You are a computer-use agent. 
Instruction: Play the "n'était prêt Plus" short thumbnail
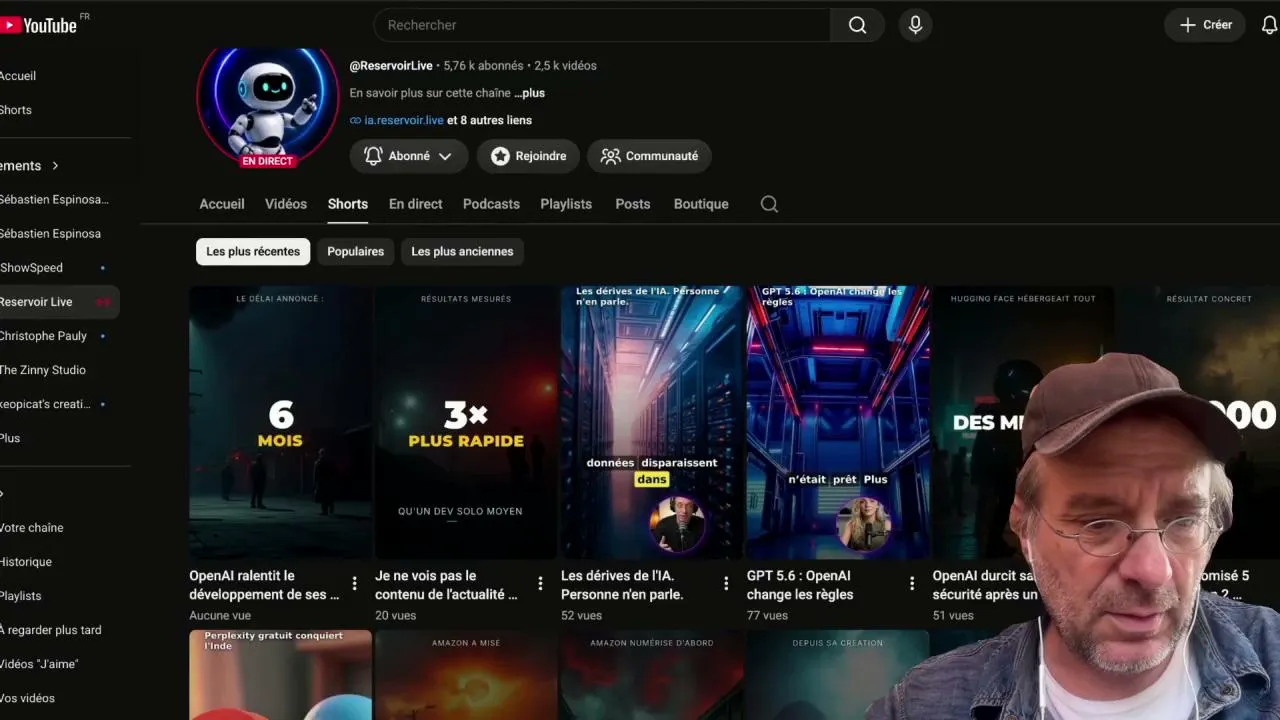838,422
